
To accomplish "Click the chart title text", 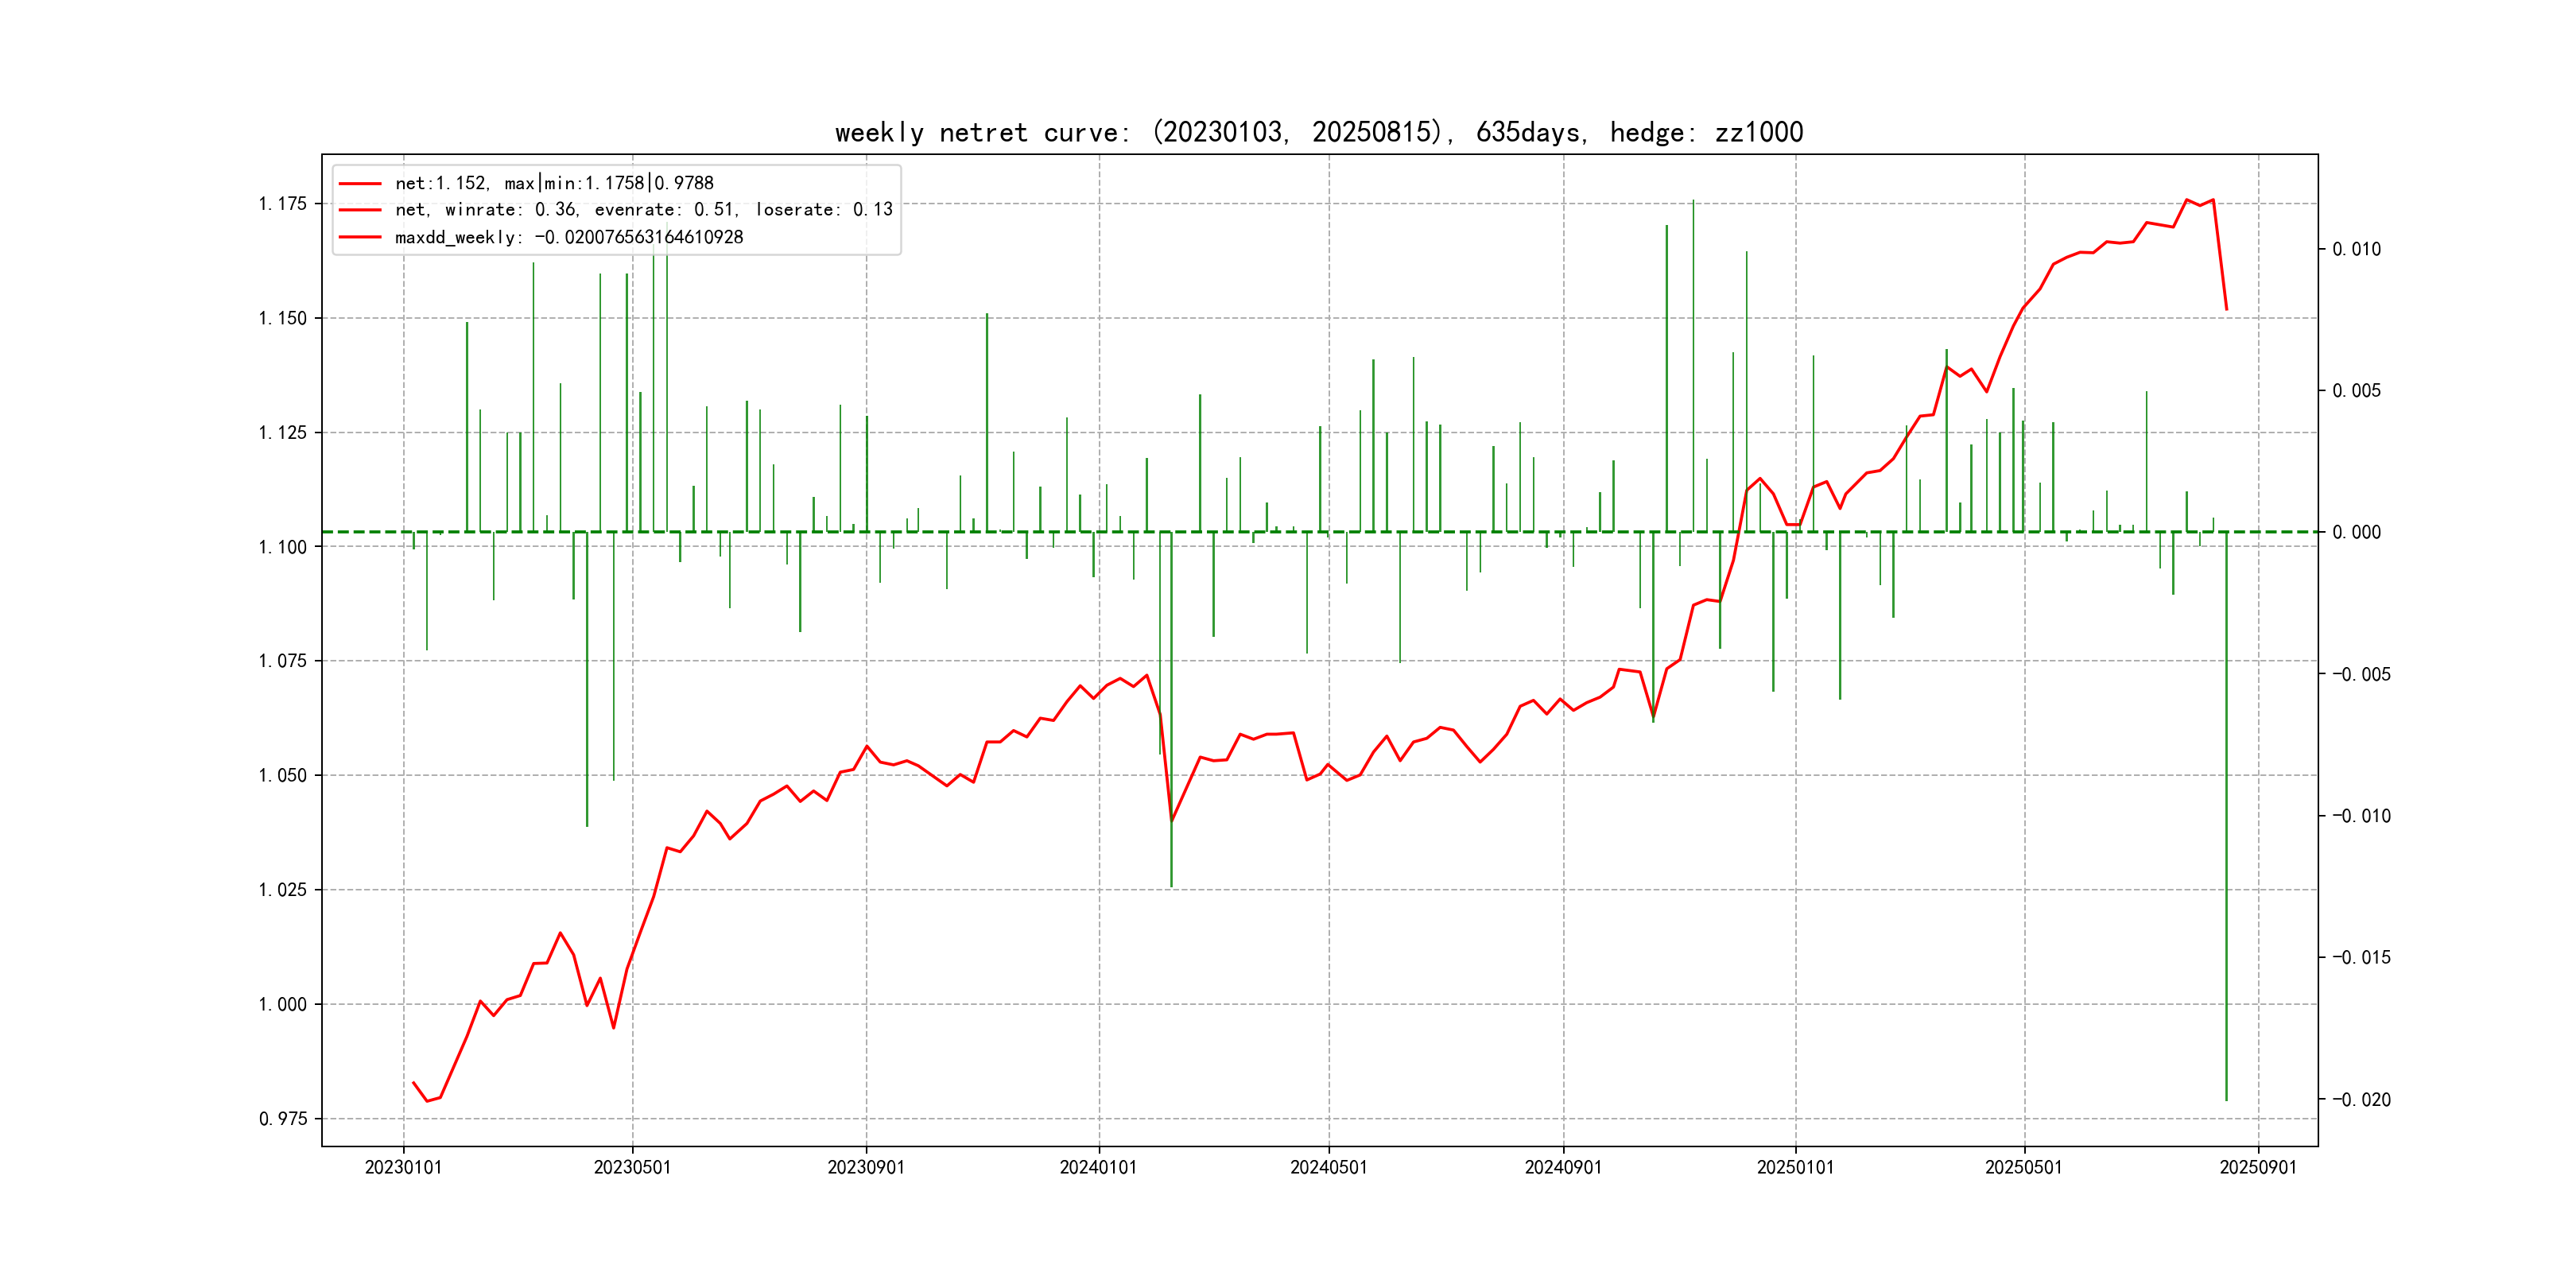I will pos(1318,132).
